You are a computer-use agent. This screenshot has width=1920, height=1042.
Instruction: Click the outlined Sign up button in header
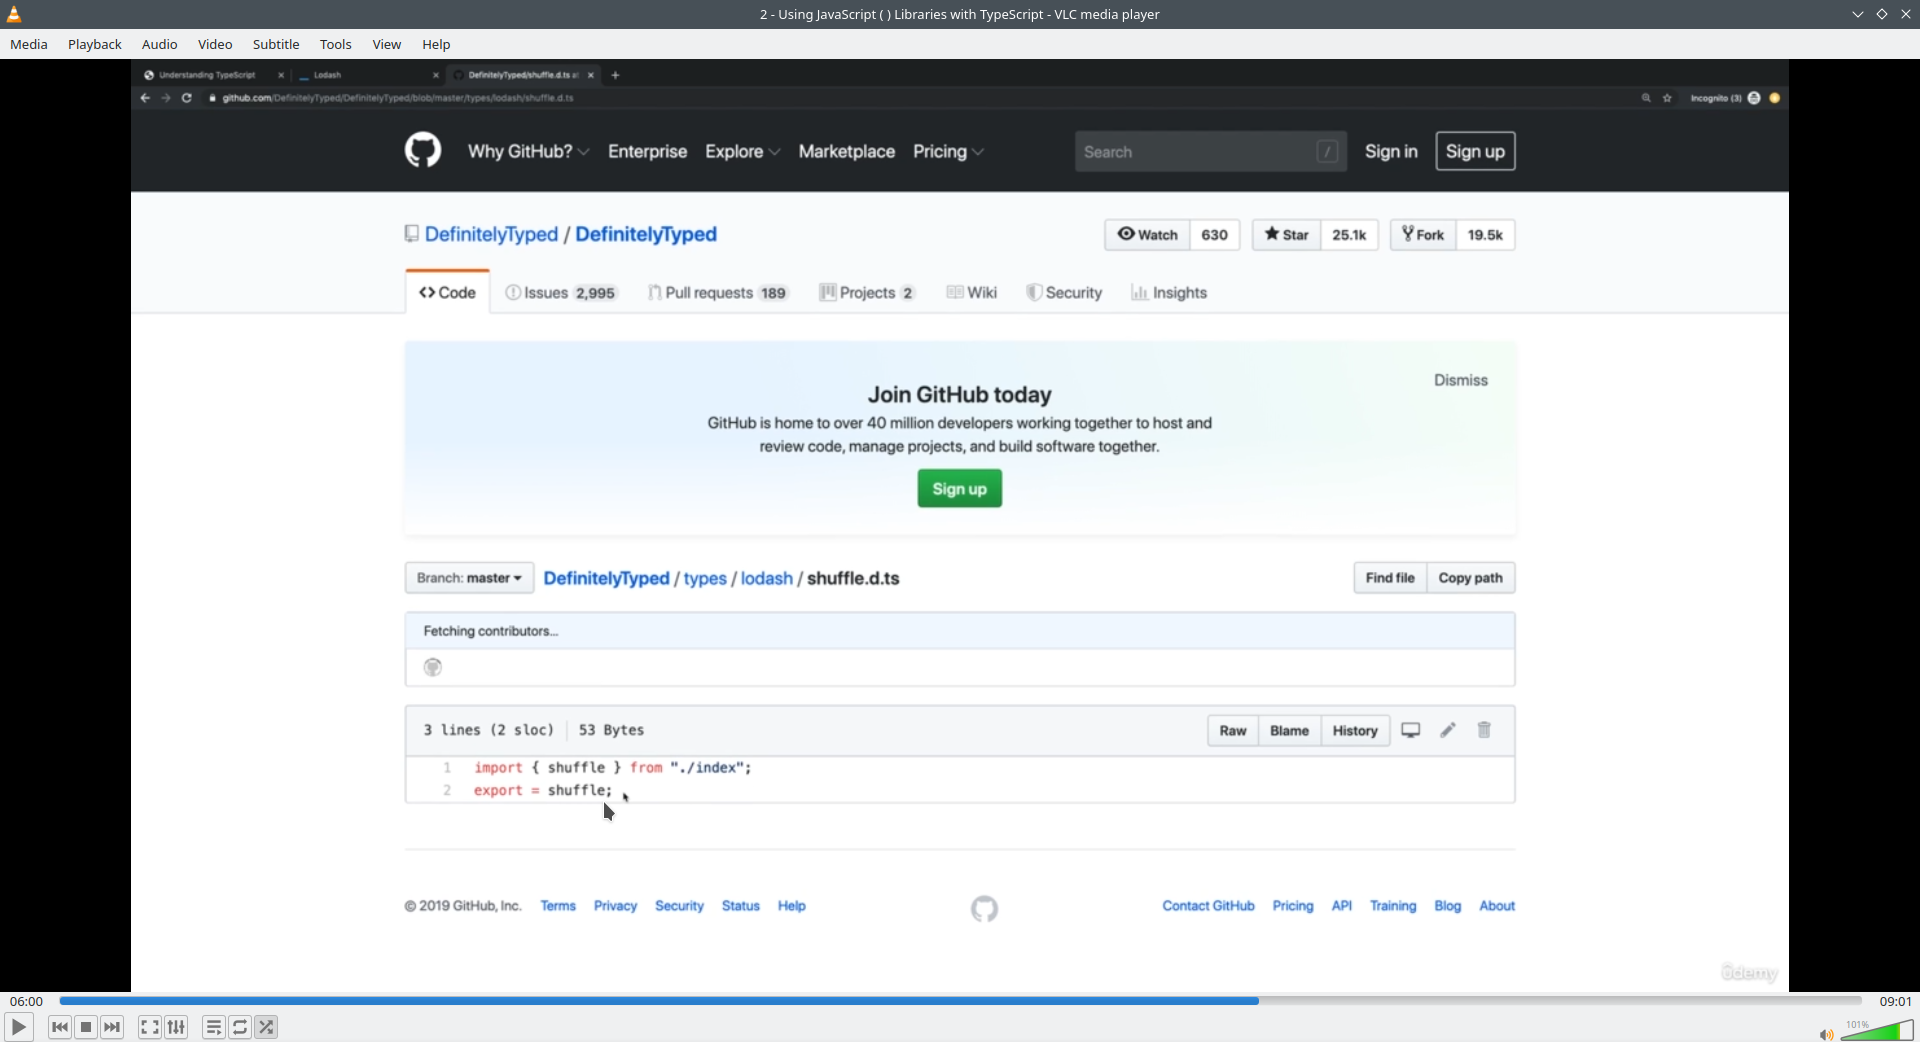coord(1475,151)
